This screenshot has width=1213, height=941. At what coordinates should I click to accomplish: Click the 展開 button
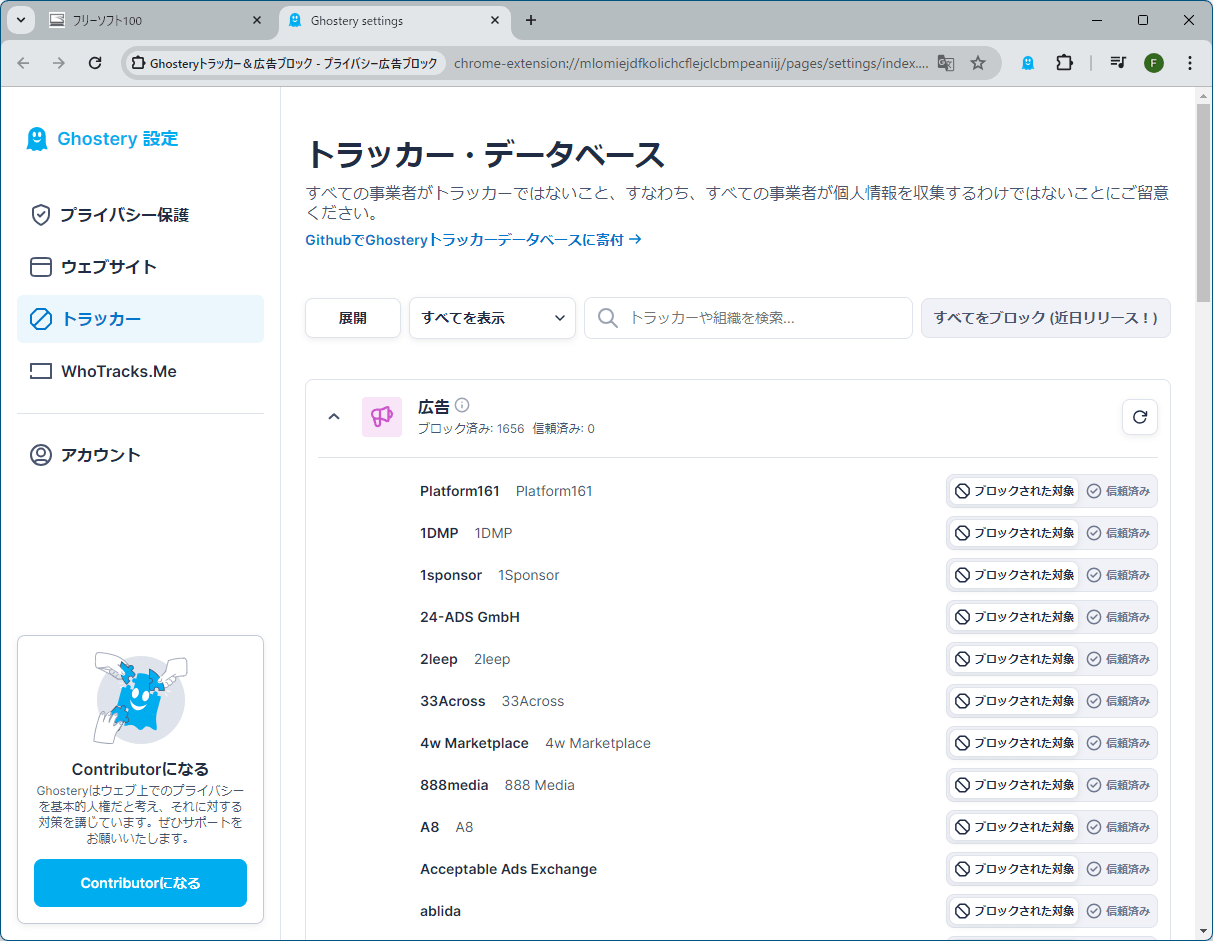[353, 318]
